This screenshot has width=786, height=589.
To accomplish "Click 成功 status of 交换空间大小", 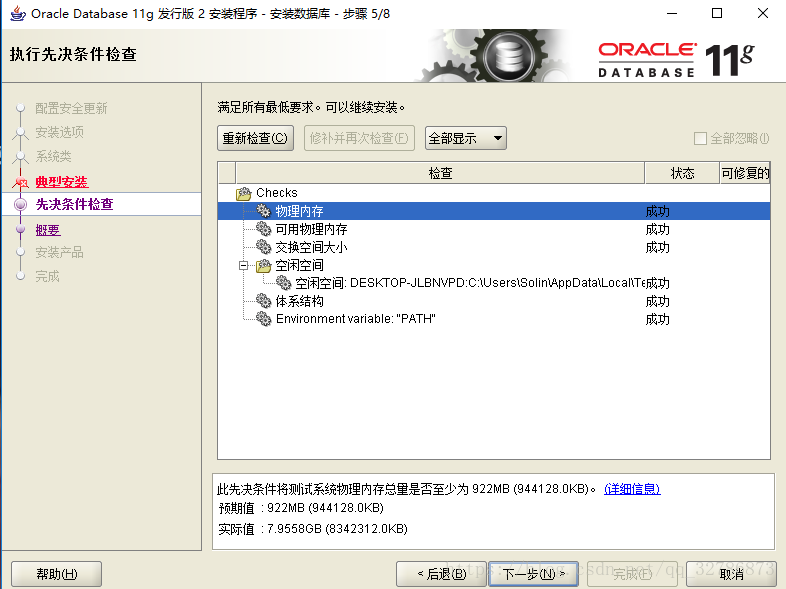I will click(657, 247).
